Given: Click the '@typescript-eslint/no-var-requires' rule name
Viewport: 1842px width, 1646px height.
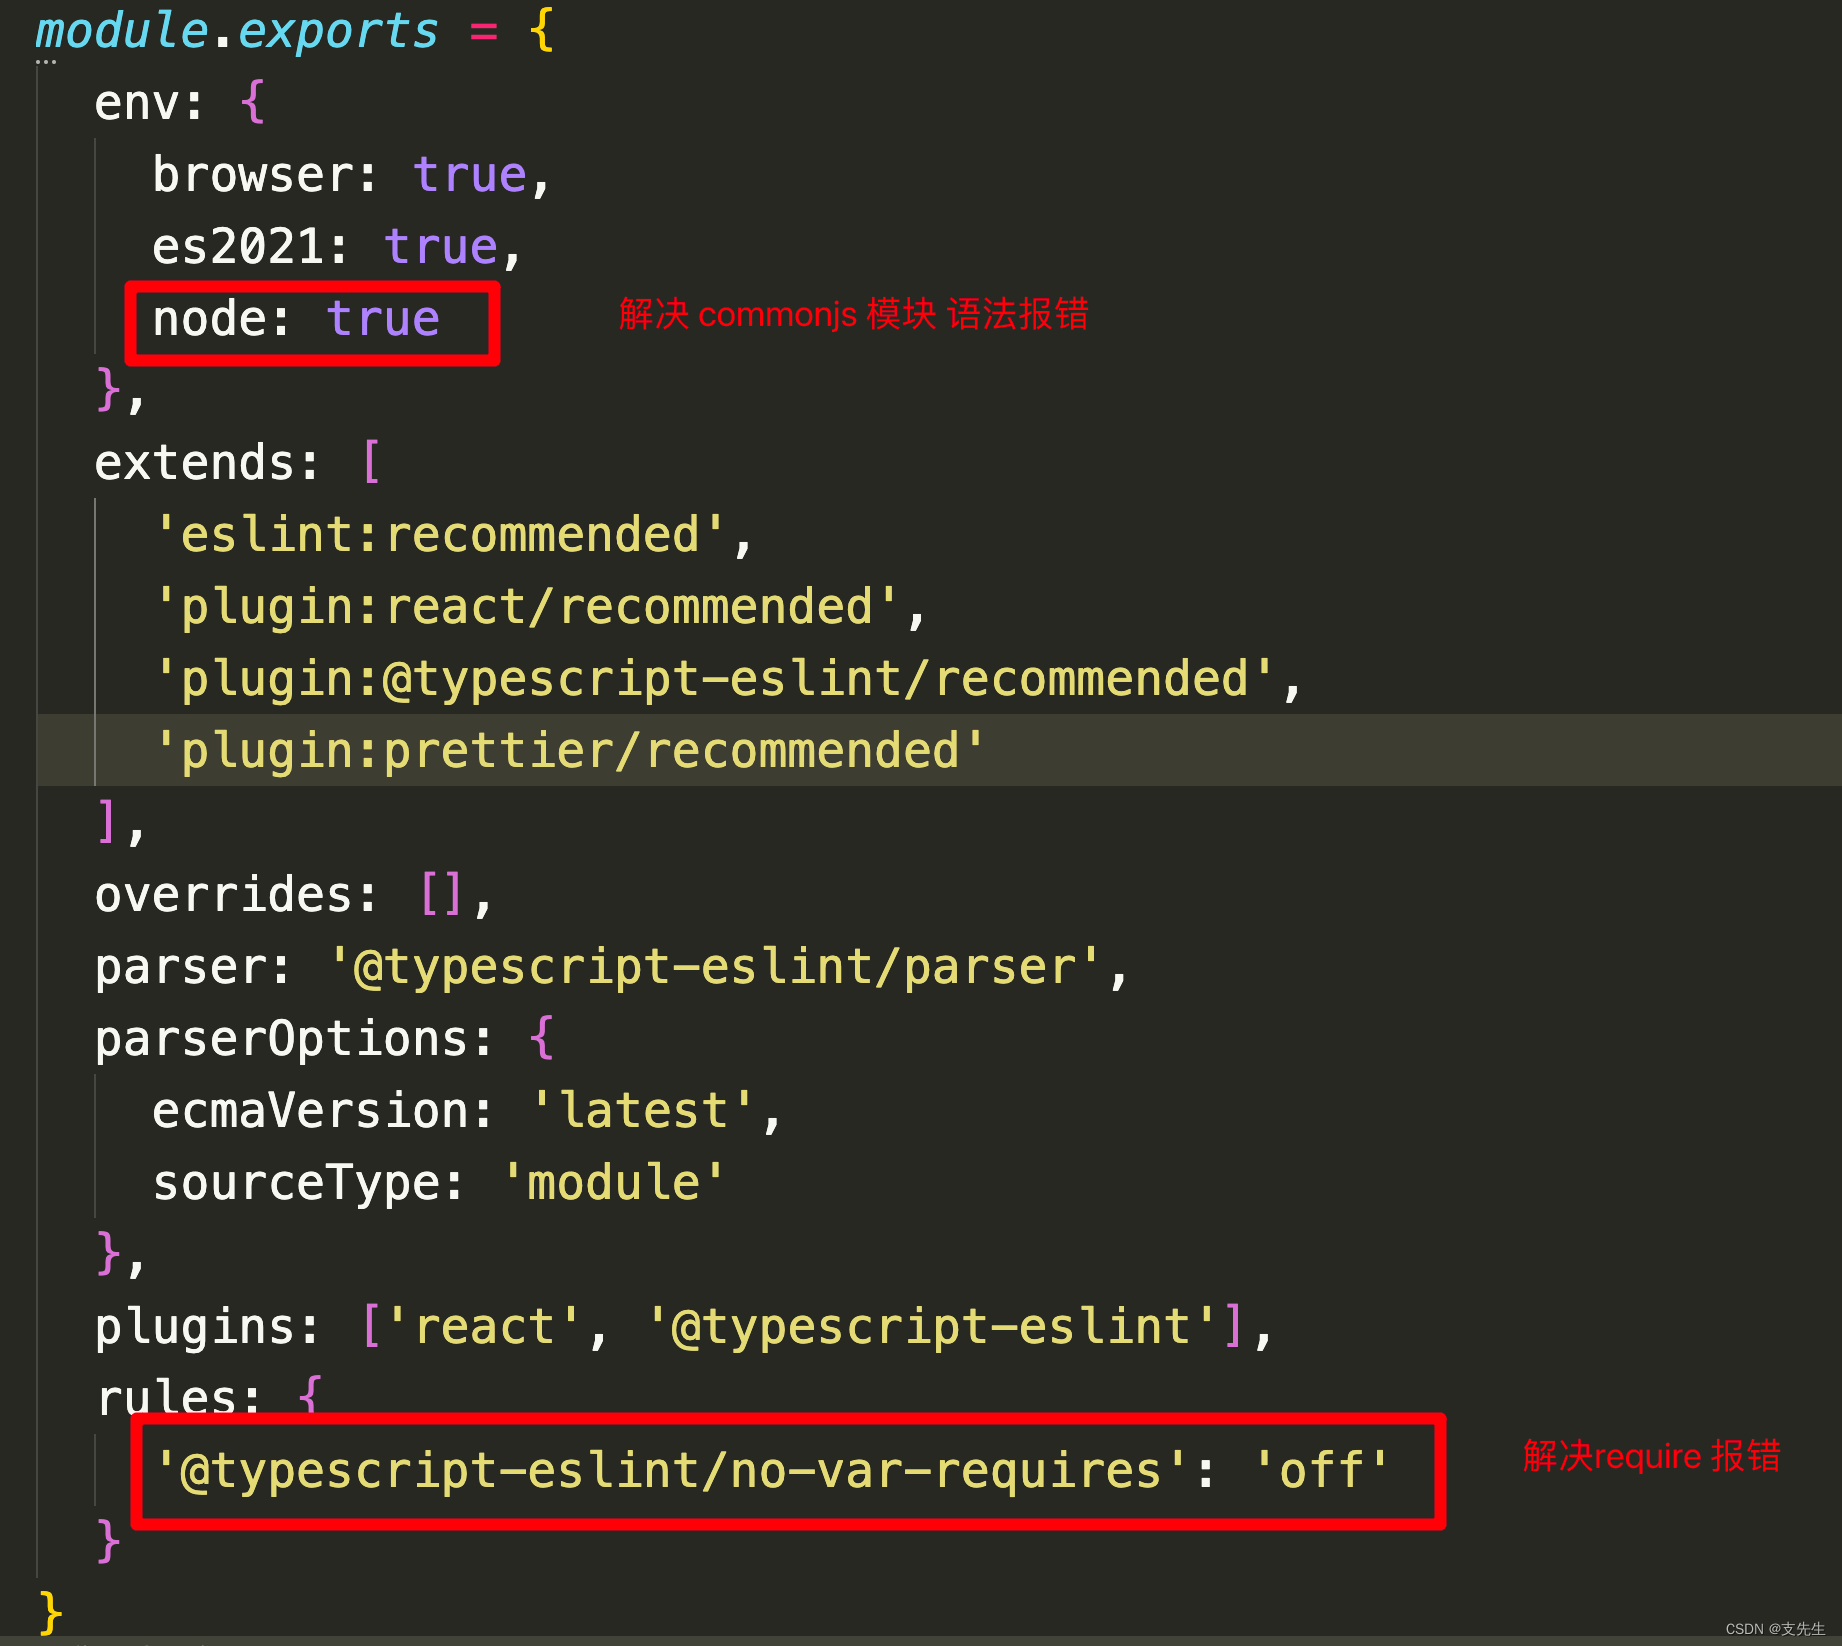Looking at the screenshot, I should [x=671, y=1471].
